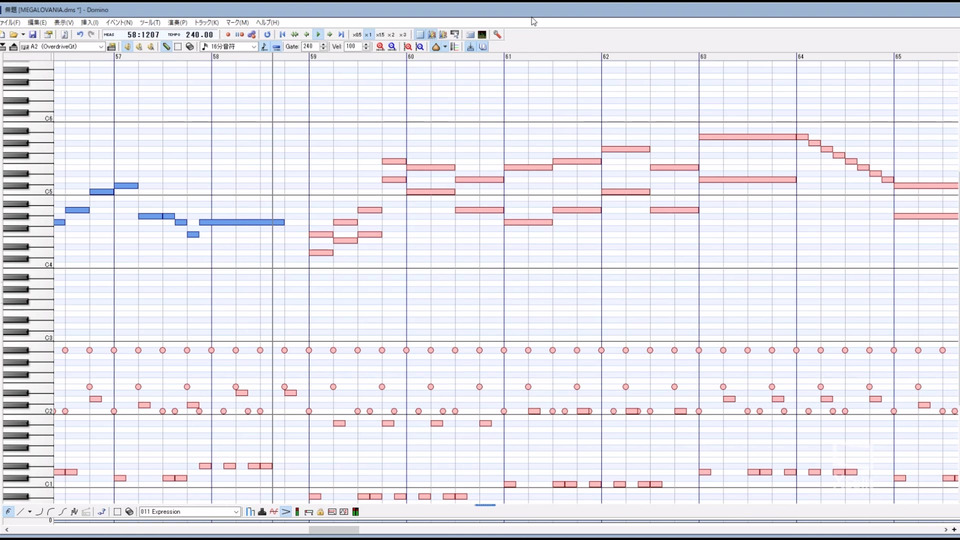960x540 pixels.
Task: Open the 011 Expression event dropdown
Action: 190,512
